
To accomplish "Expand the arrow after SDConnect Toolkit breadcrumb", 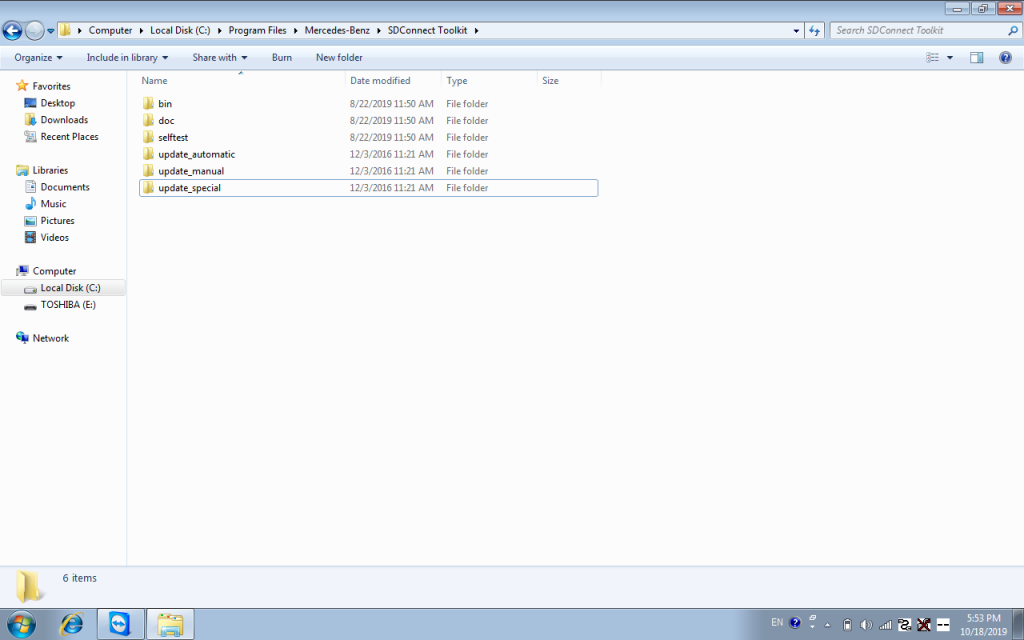I will point(477,31).
